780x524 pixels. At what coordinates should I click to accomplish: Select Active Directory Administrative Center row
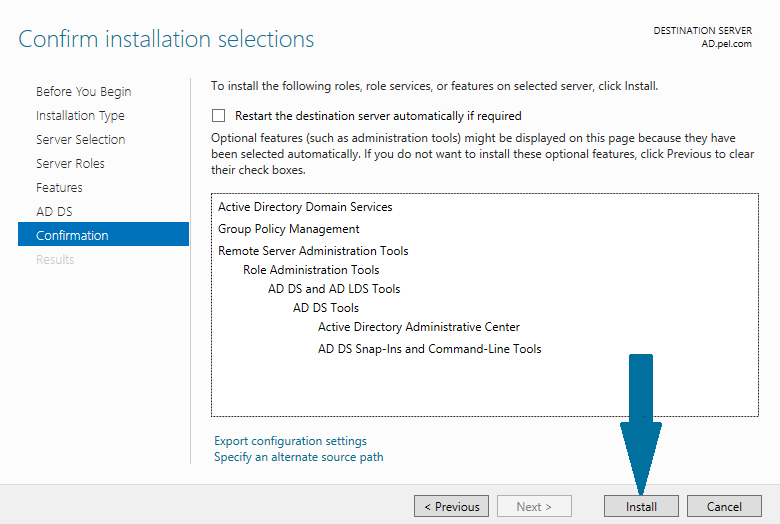(x=419, y=327)
